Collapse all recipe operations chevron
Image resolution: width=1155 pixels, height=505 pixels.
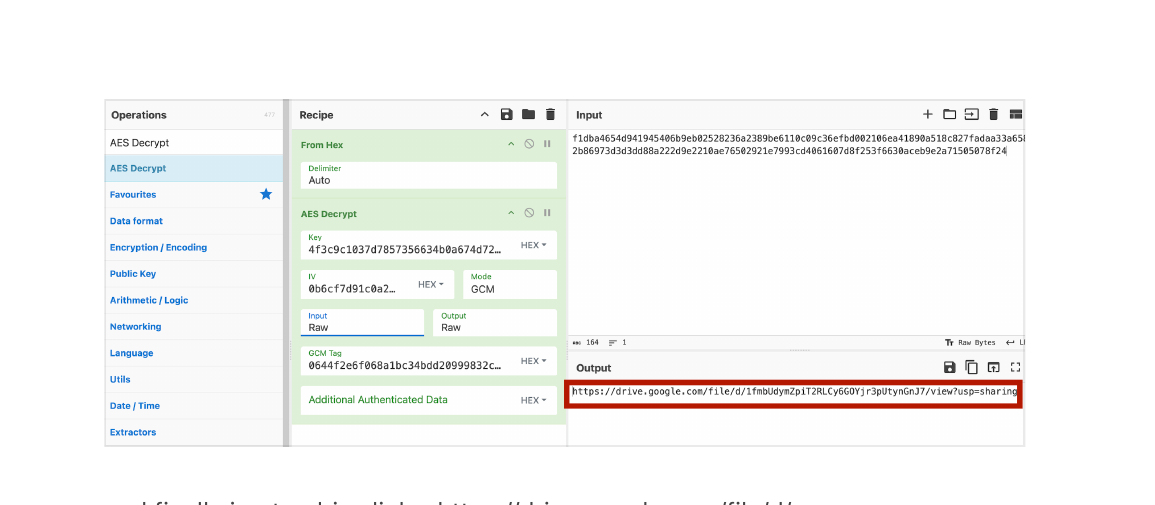coord(484,114)
